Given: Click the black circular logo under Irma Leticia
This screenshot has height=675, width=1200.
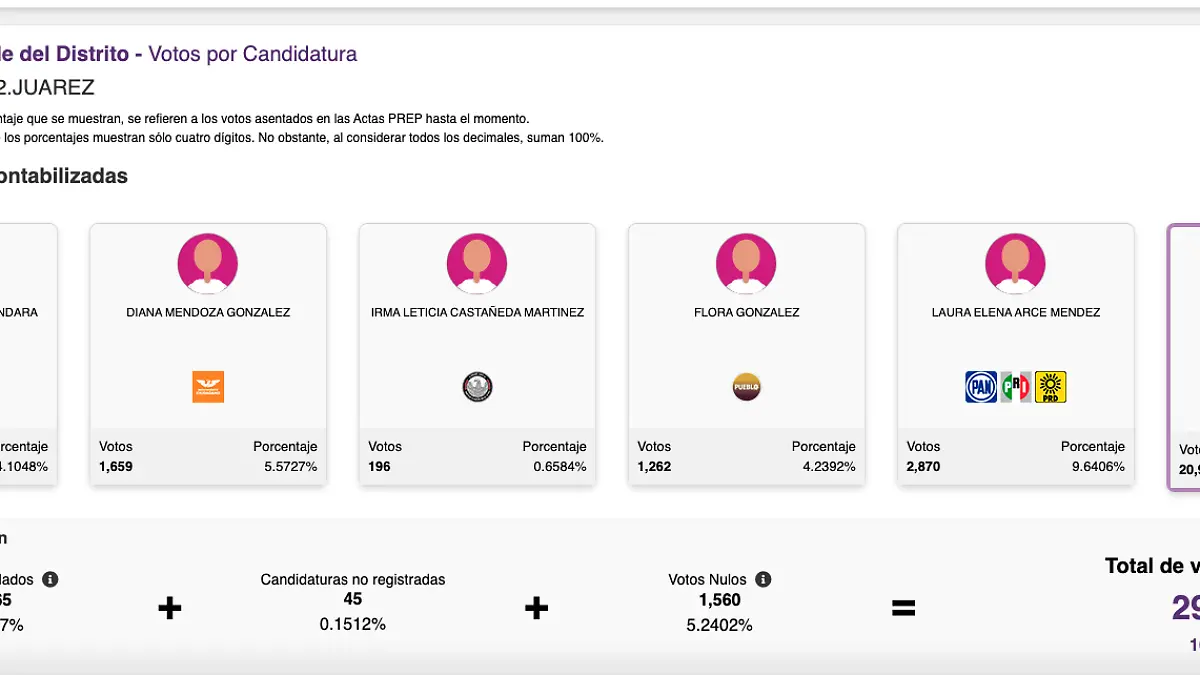Looking at the screenshot, I should coord(477,387).
